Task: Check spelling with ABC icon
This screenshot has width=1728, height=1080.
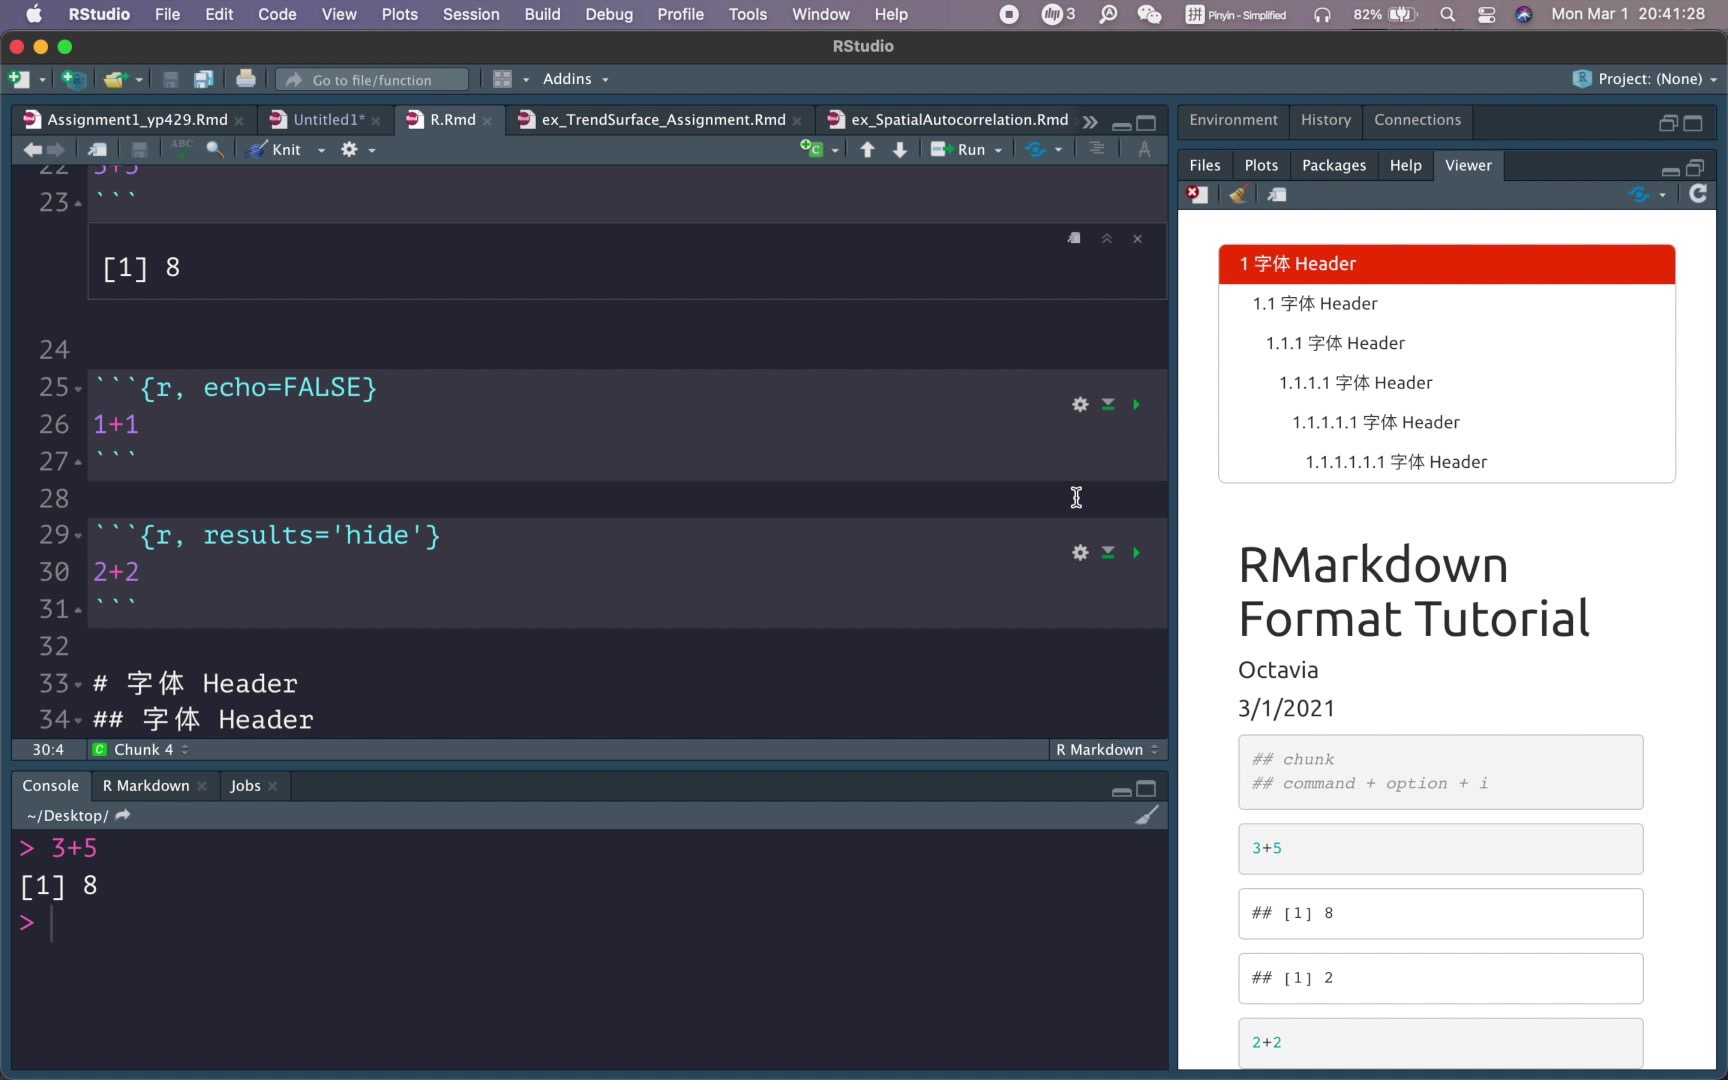Action: (x=180, y=148)
